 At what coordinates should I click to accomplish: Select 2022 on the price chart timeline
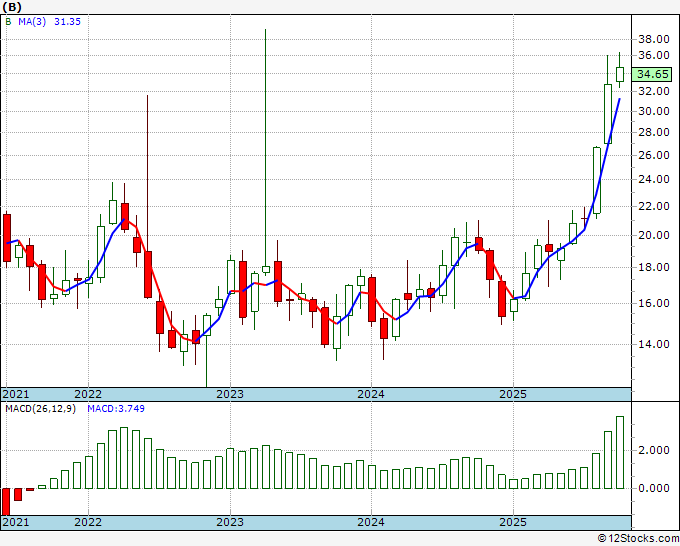point(88,394)
